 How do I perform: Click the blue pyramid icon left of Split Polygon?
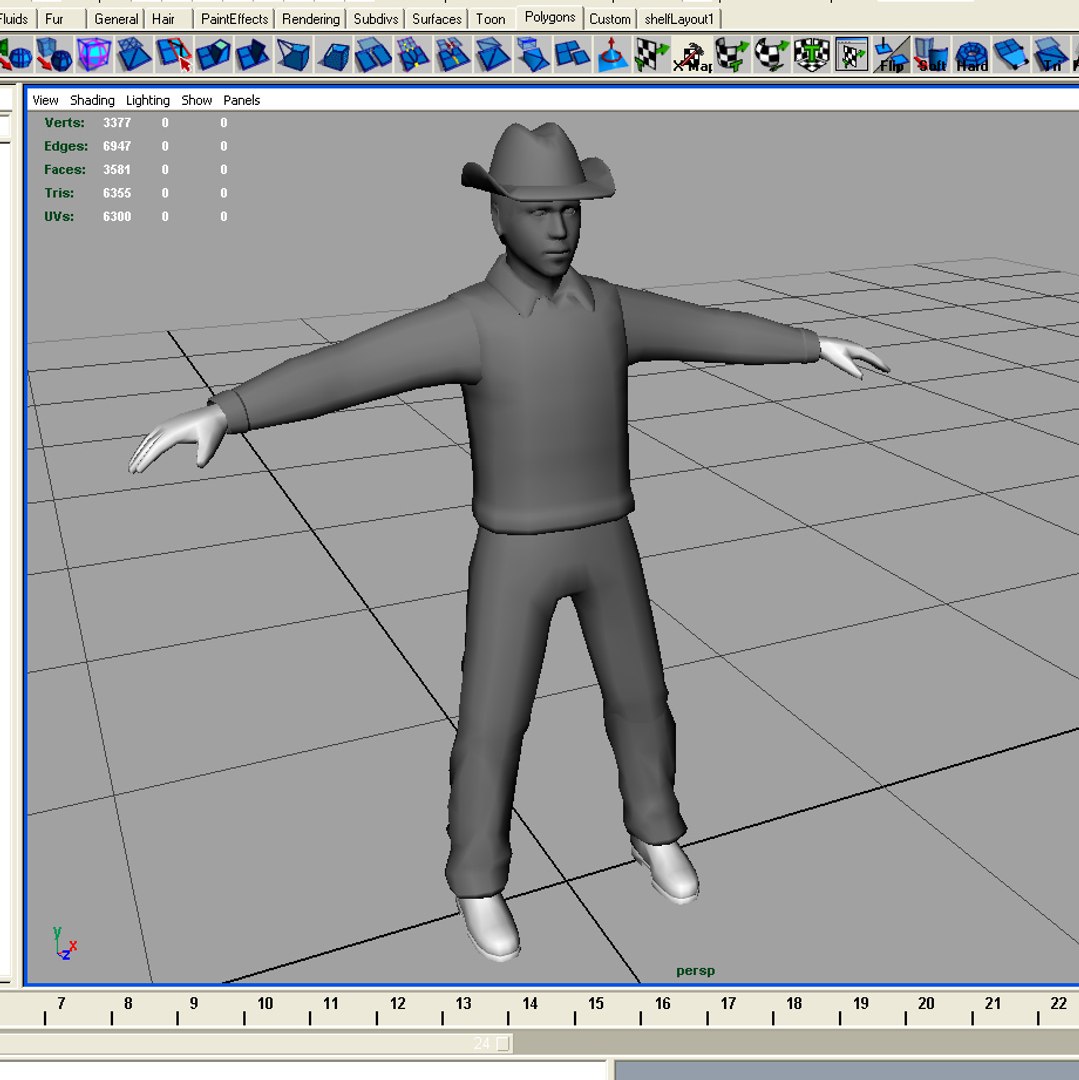coord(134,54)
